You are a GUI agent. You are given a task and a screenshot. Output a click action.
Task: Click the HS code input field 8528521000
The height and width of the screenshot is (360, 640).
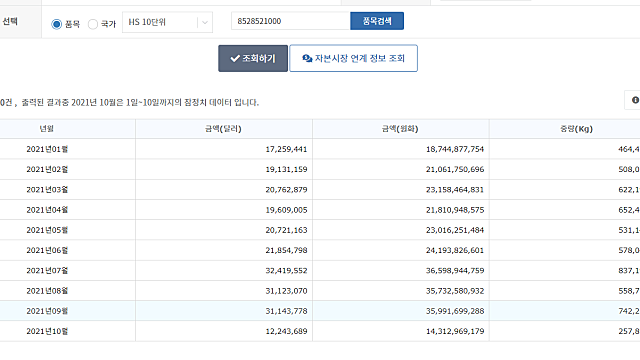291,21
